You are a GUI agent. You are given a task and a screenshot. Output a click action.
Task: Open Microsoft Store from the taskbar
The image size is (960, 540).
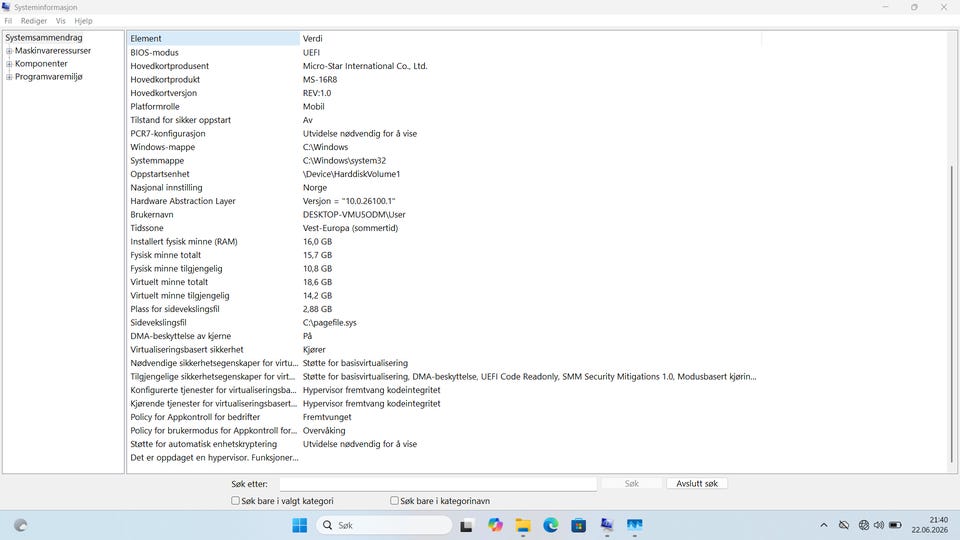tap(579, 525)
